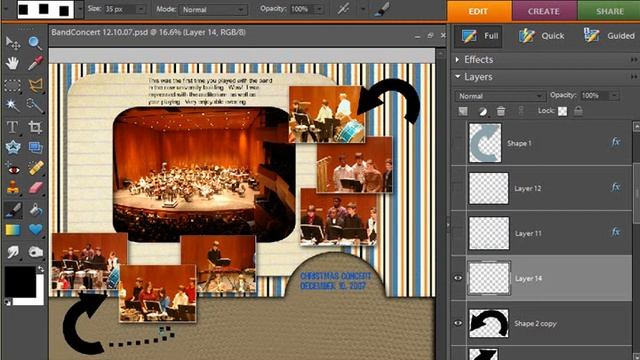Switch to CREATE tab

click(544, 11)
